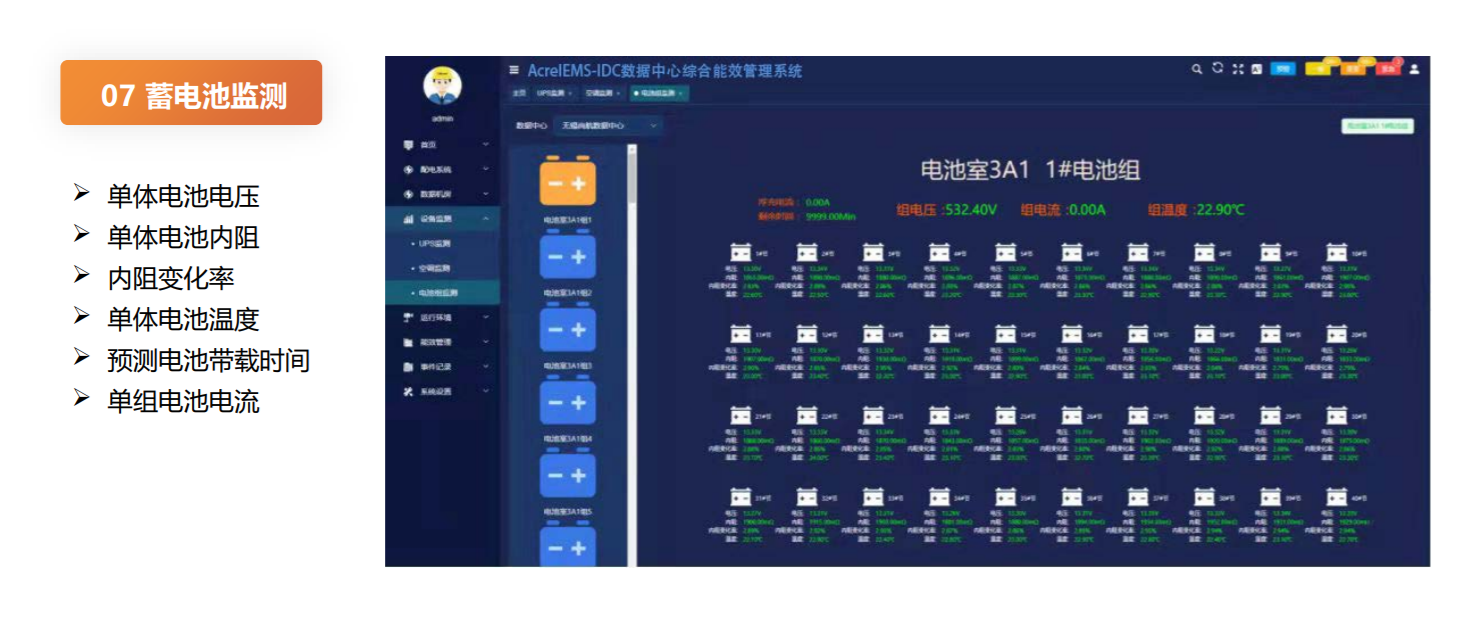Screen dimensions: 1479x632
Task: Expand the 运行环境 menu chevron
Action: pyautogui.click(x=486, y=318)
